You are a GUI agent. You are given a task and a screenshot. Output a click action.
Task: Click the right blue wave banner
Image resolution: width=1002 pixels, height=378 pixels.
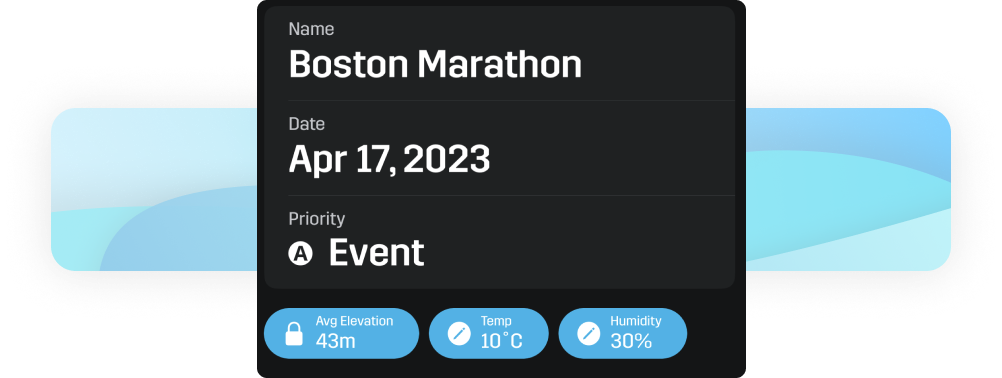pyautogui.click(x=848, y=190)
